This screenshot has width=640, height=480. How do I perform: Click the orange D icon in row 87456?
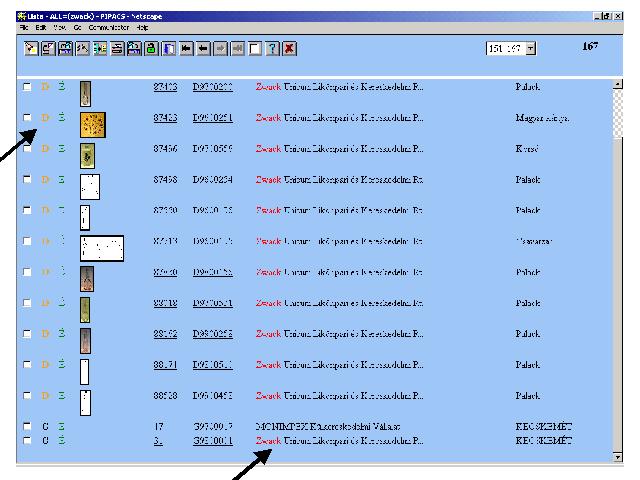[x=45, y=149]
